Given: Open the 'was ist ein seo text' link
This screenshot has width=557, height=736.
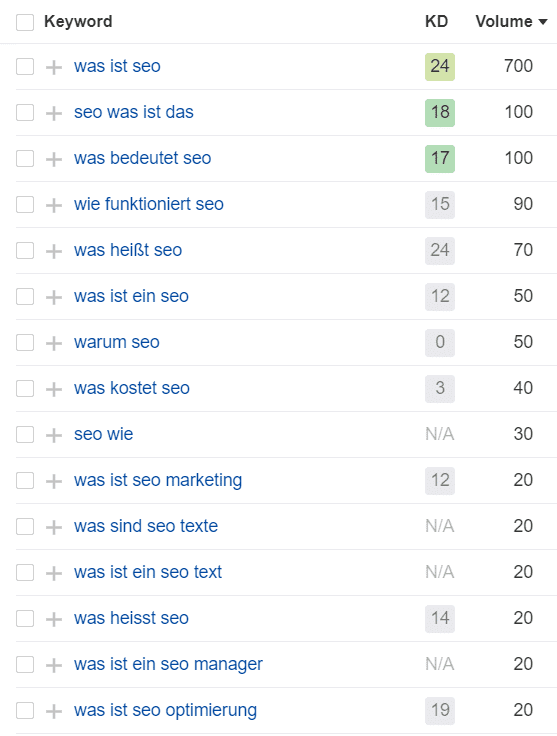Looking at the screenshot, I should 148,572.
